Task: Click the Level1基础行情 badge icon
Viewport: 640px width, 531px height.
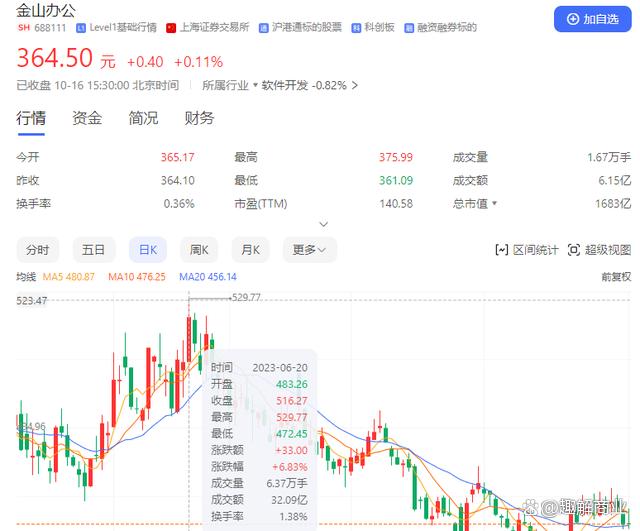Action: click(81, 28)
